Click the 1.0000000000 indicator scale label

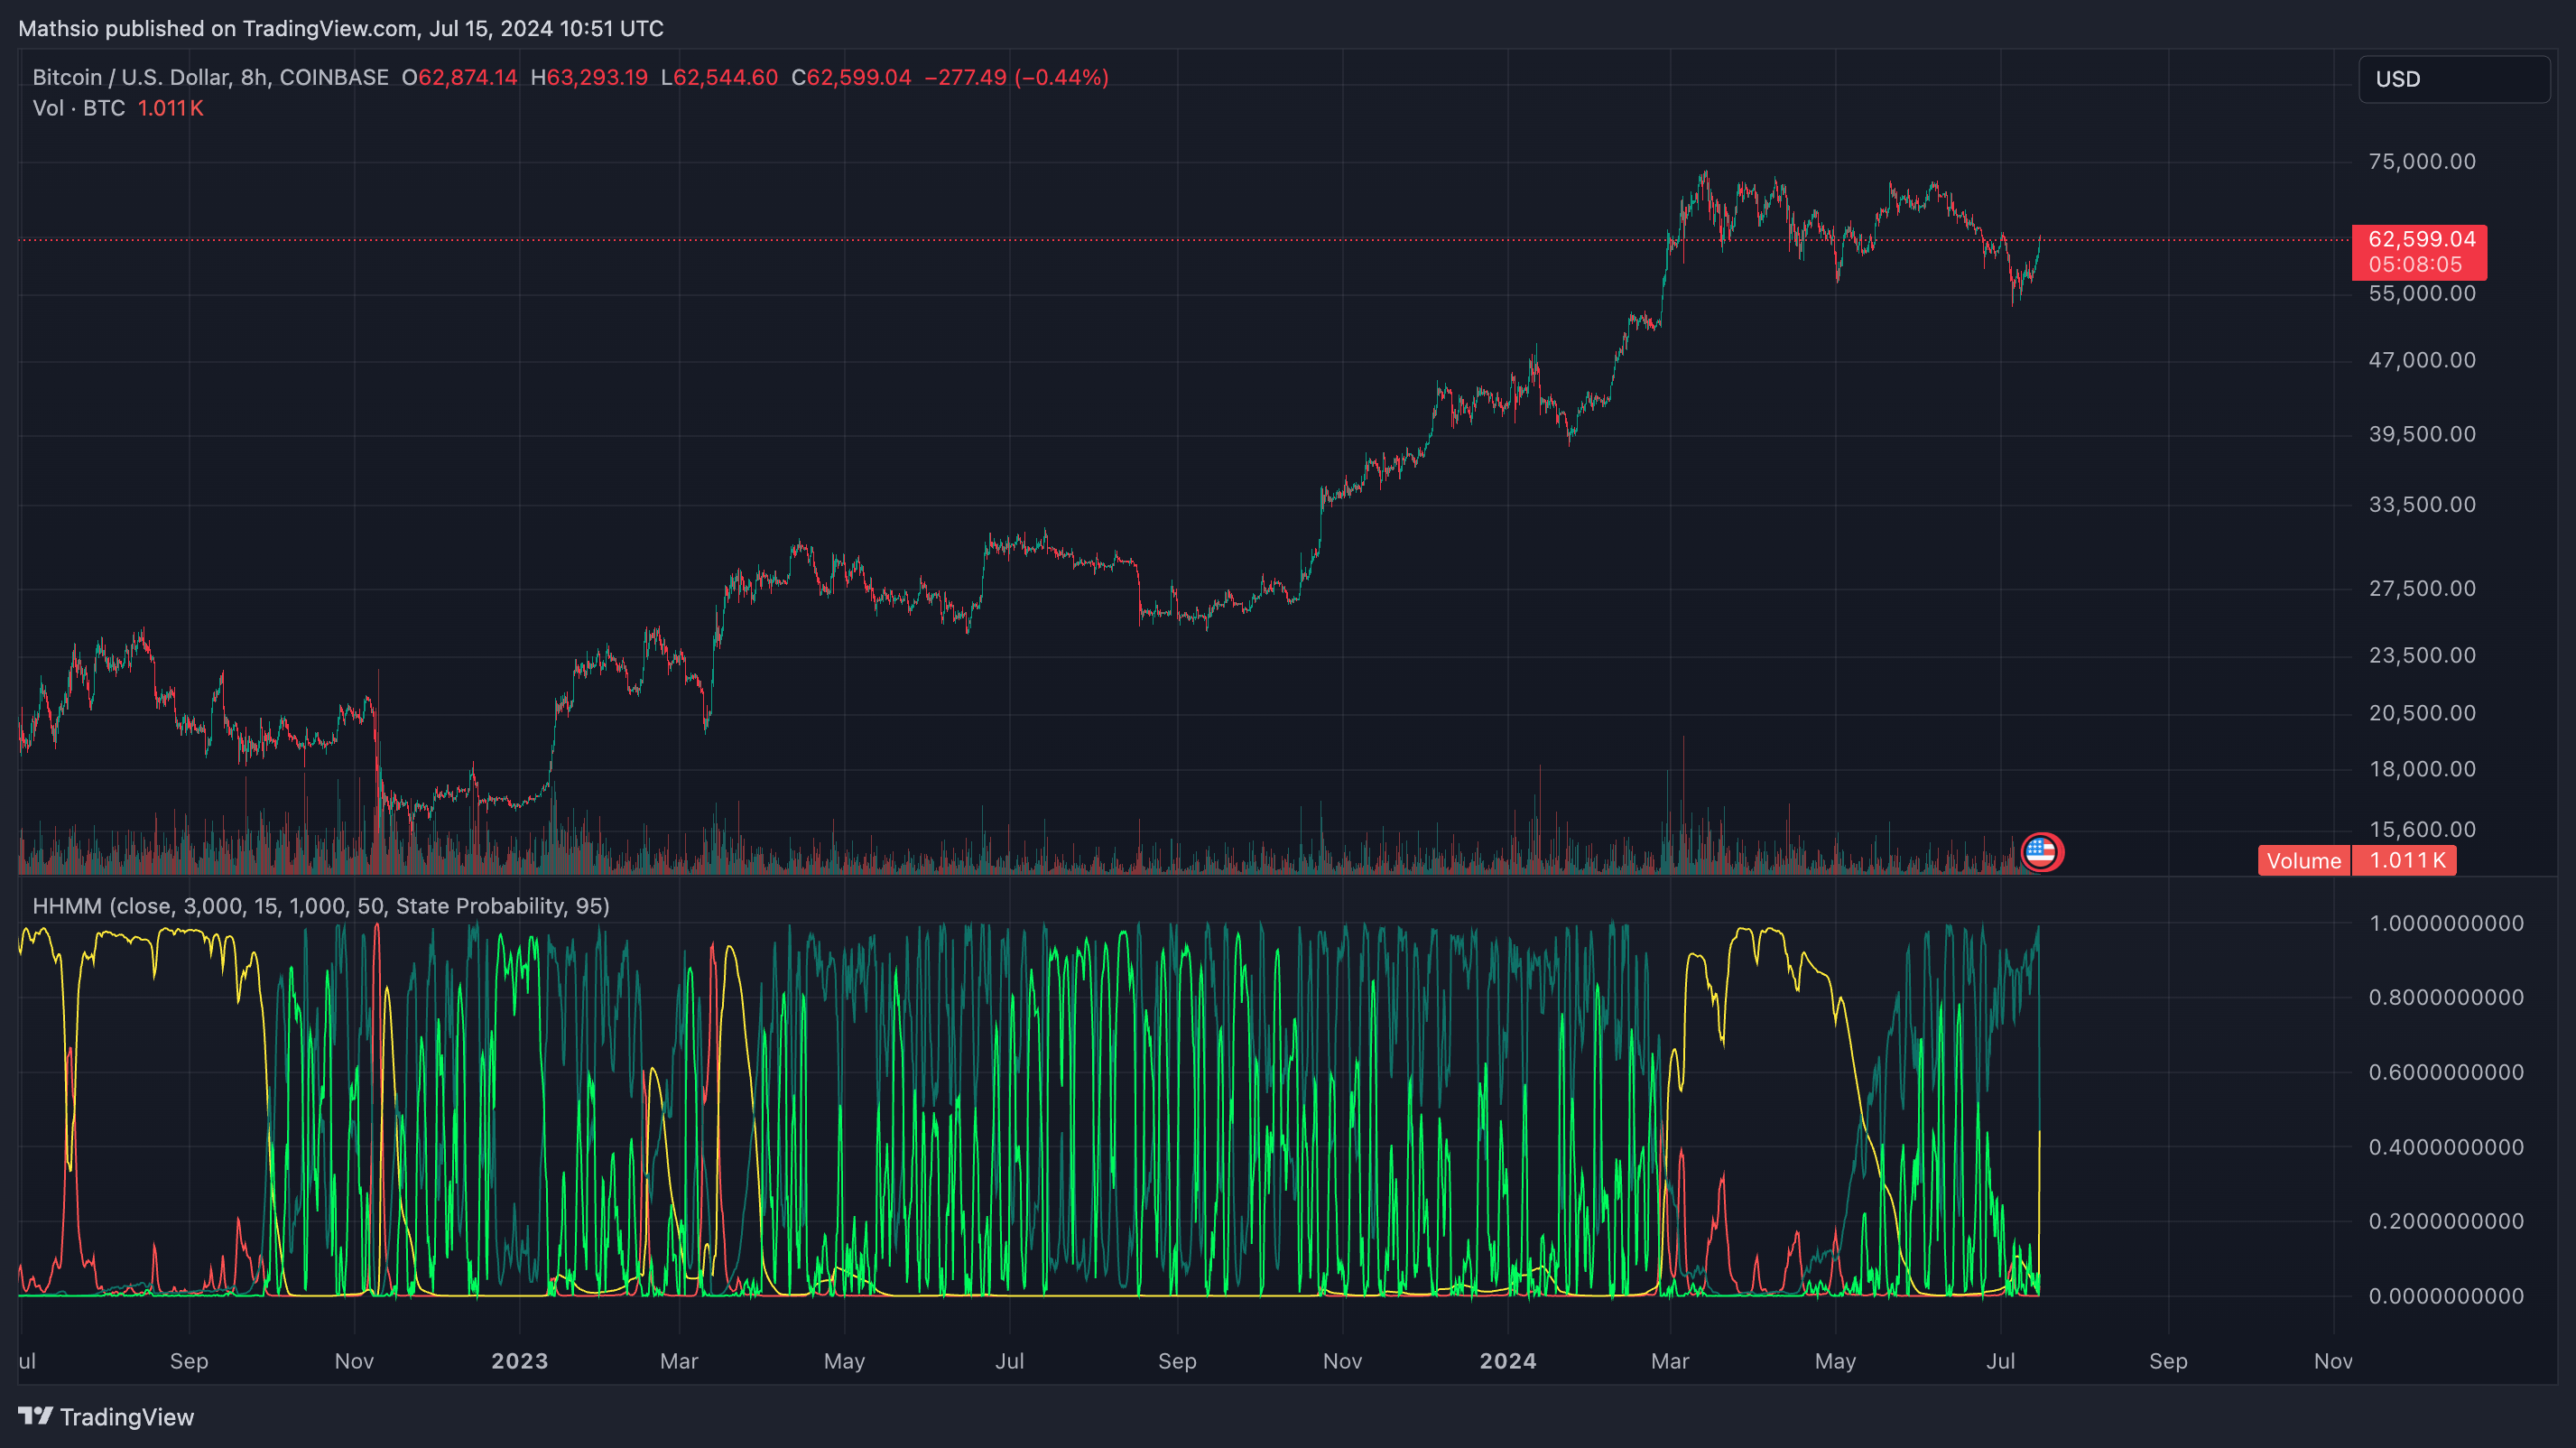(x=2445, y=923)
